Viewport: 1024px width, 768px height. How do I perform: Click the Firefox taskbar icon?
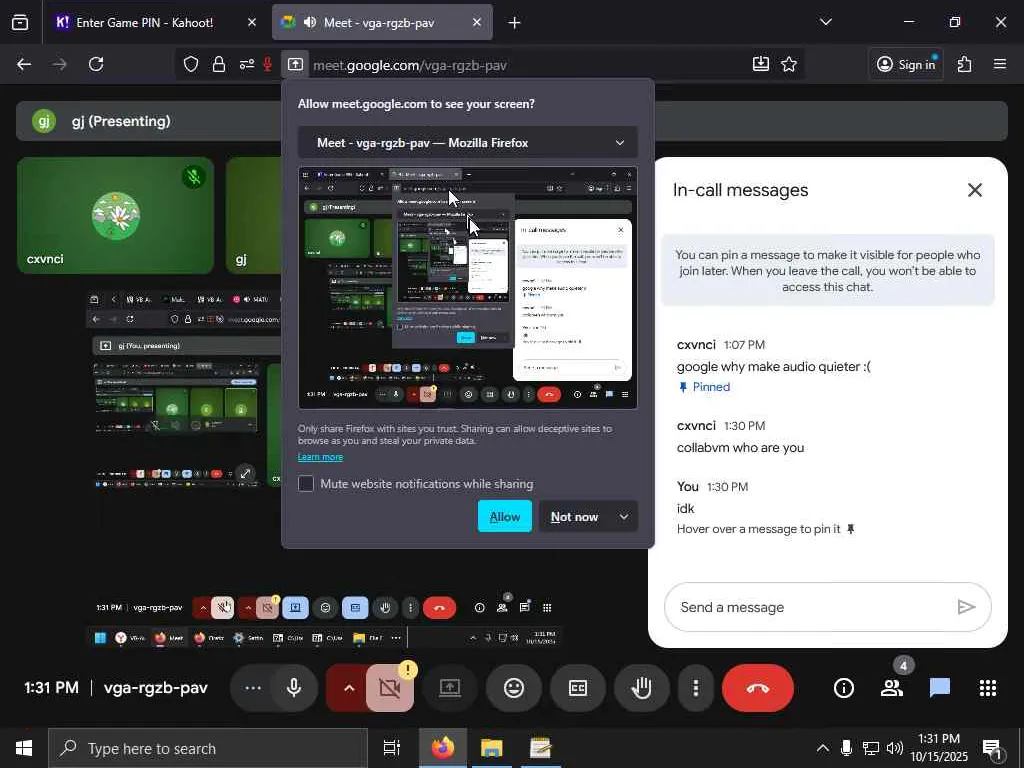443,748
